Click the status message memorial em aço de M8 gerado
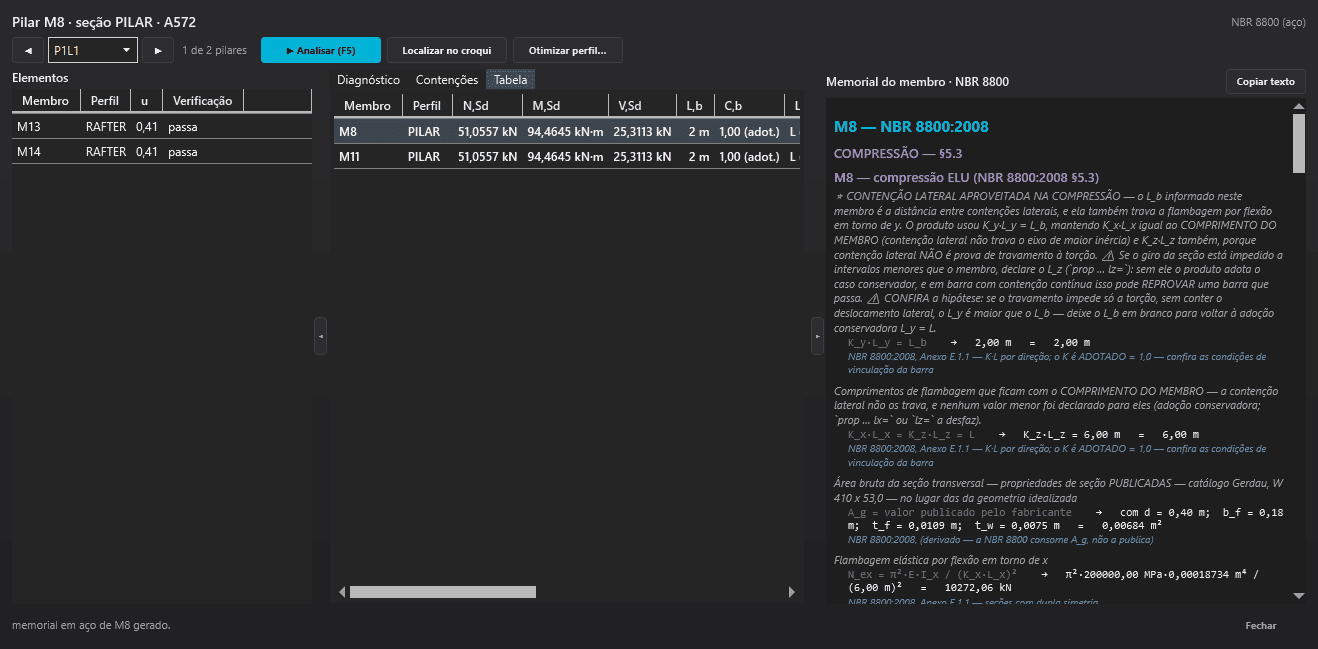The width and height of the screenshot is (1318, 649). (91, 625)
